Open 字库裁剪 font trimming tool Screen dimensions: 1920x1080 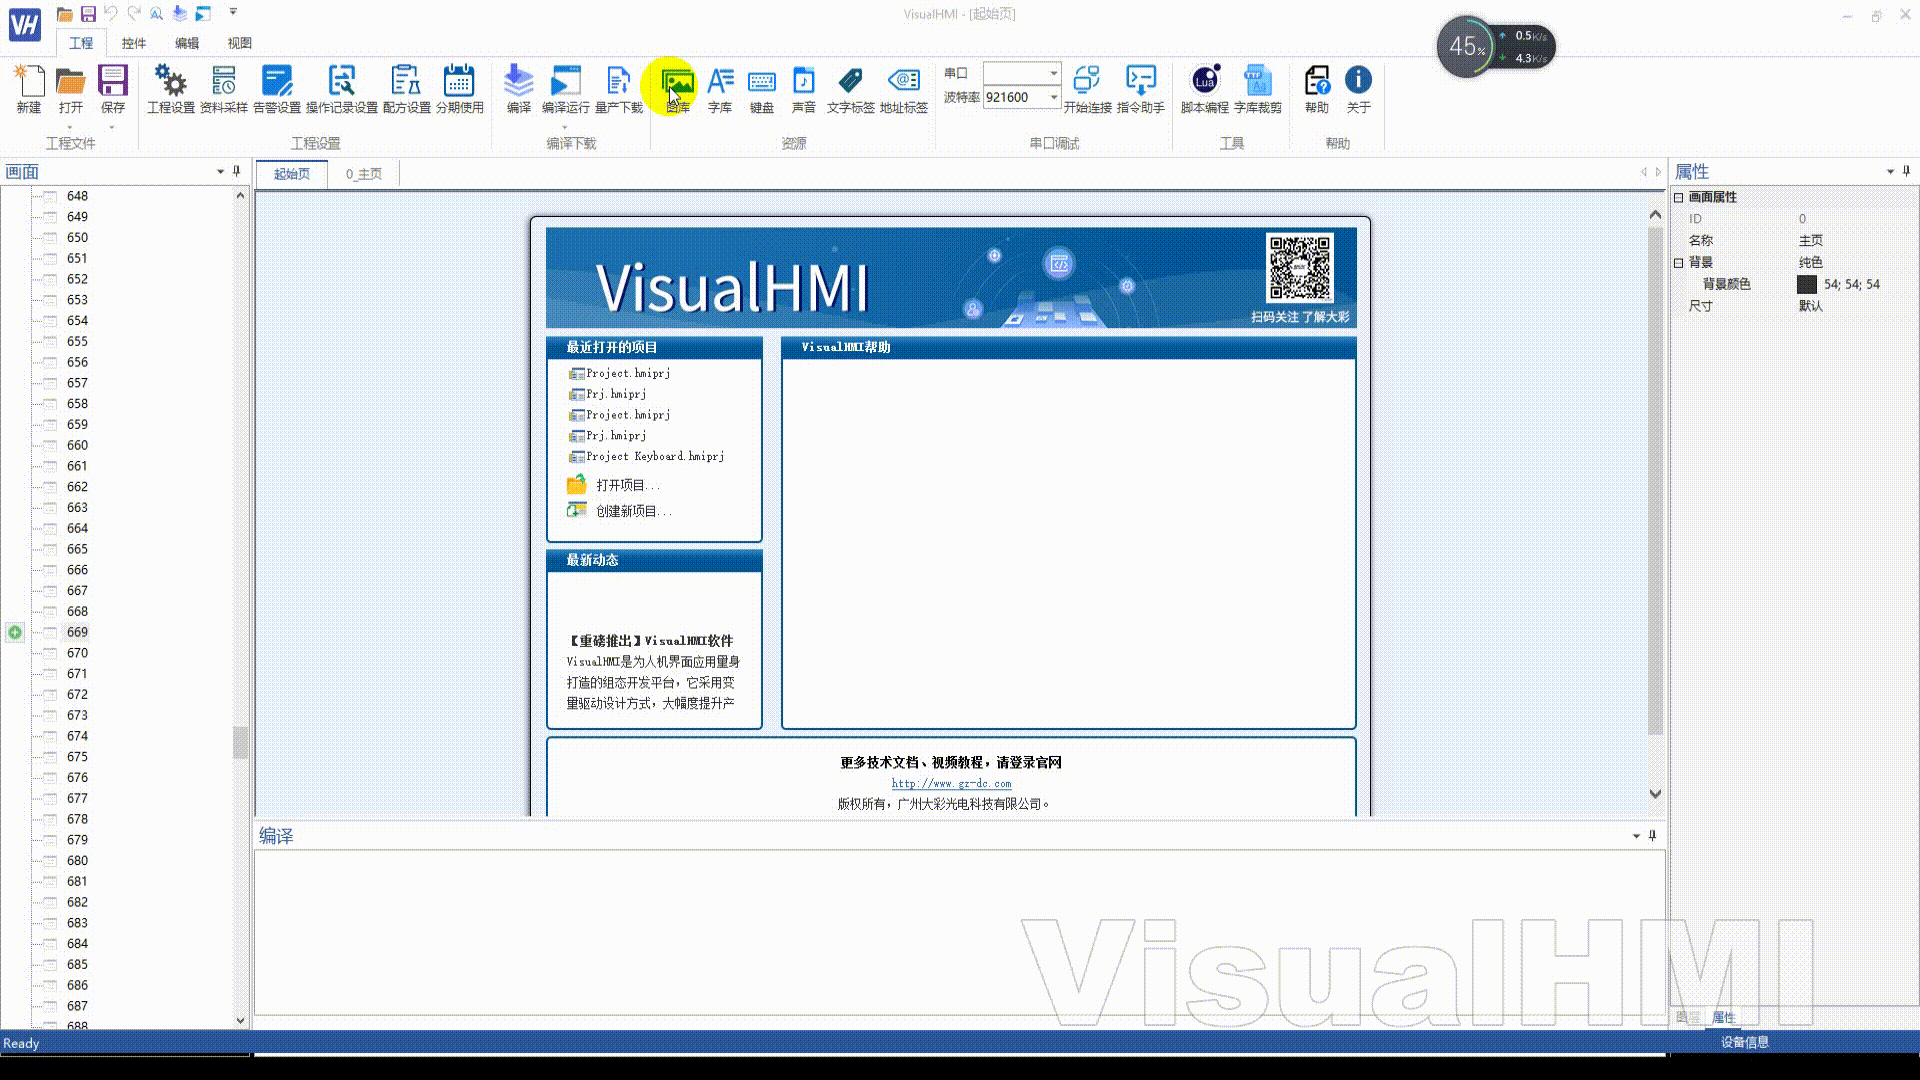pyautogui.click(x=1258, y=89)
